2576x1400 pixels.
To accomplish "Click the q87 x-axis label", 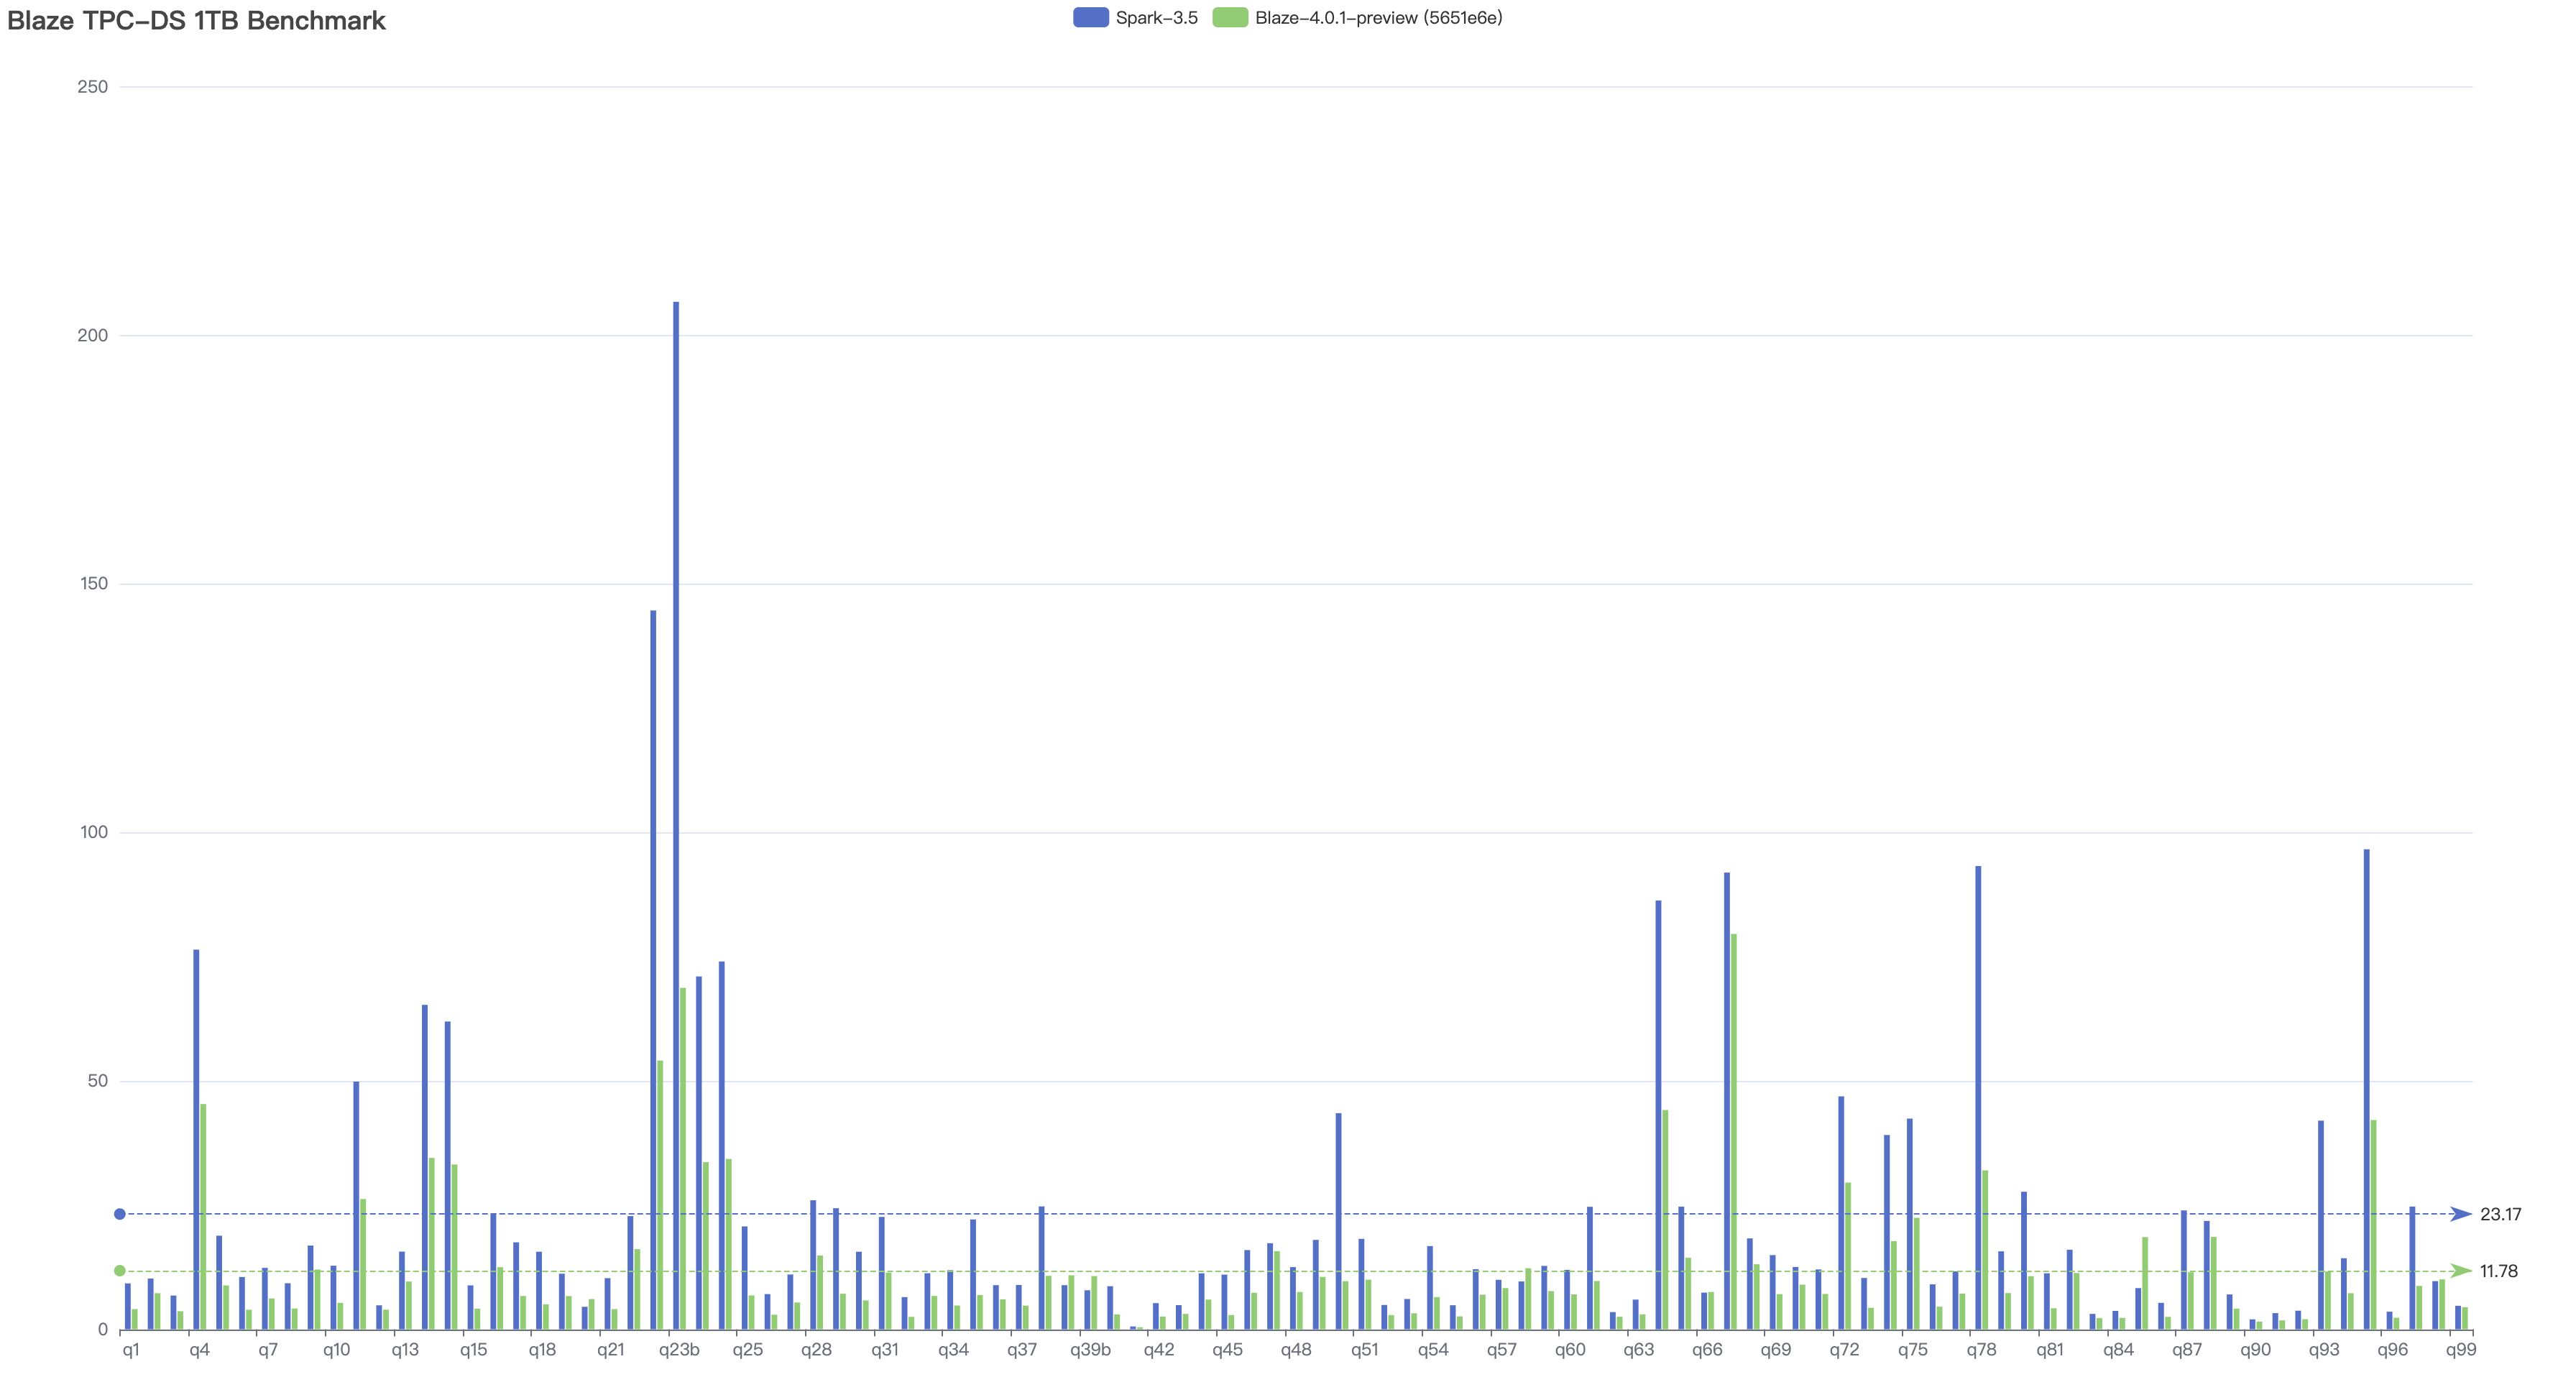I will 2187,1350.
